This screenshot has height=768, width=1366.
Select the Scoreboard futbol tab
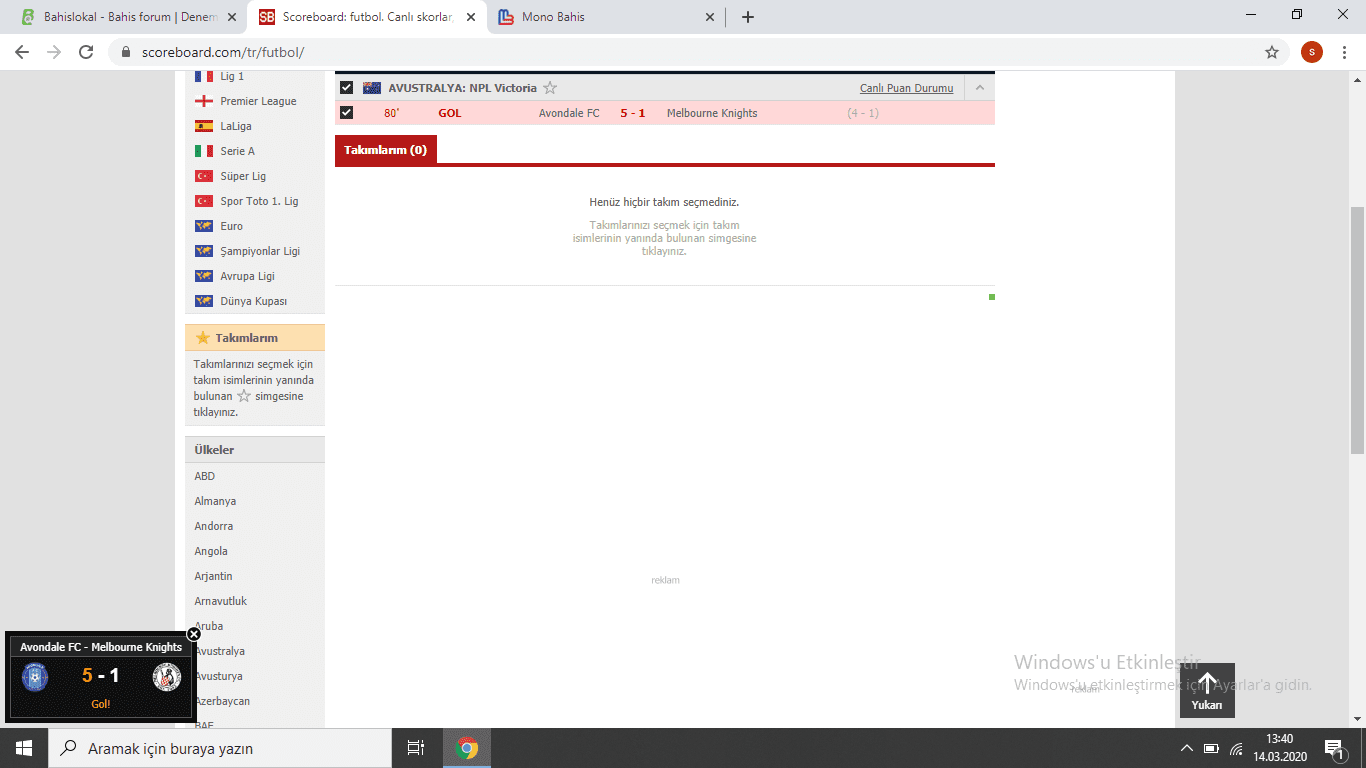(366, 17)
